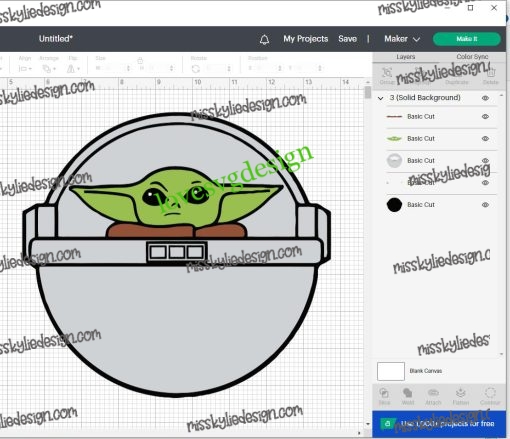510x439 pixels.
Task: Hide the gray Basic Cut layer
Action: point(485,161)
